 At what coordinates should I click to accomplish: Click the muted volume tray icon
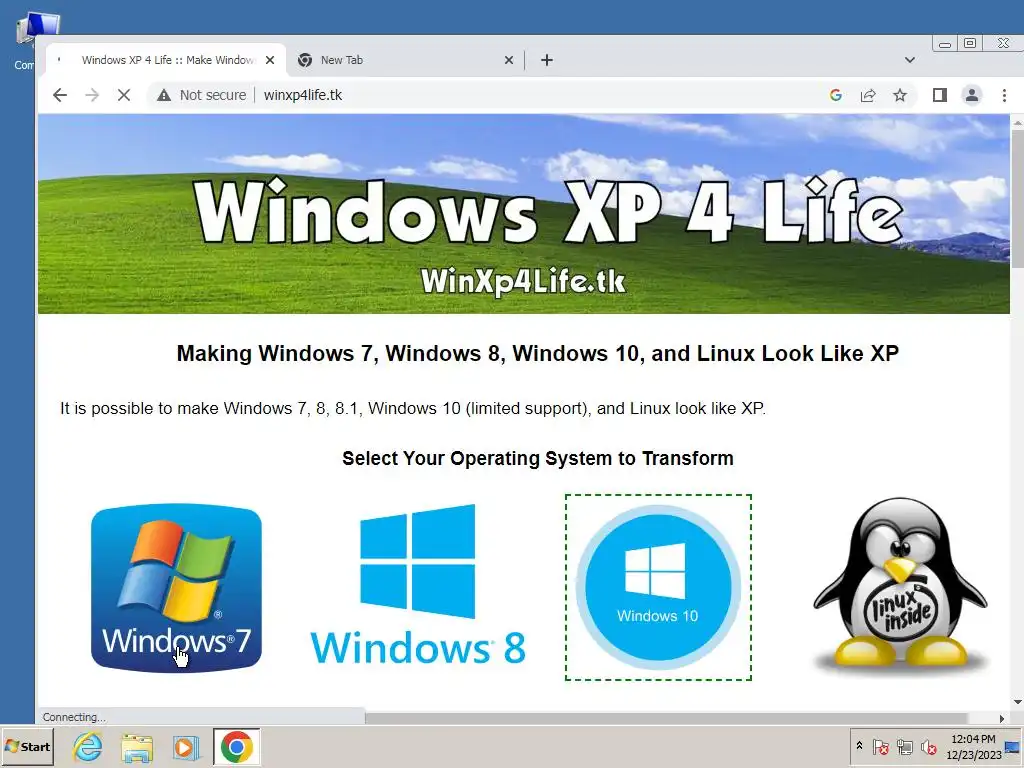(928, 746)
